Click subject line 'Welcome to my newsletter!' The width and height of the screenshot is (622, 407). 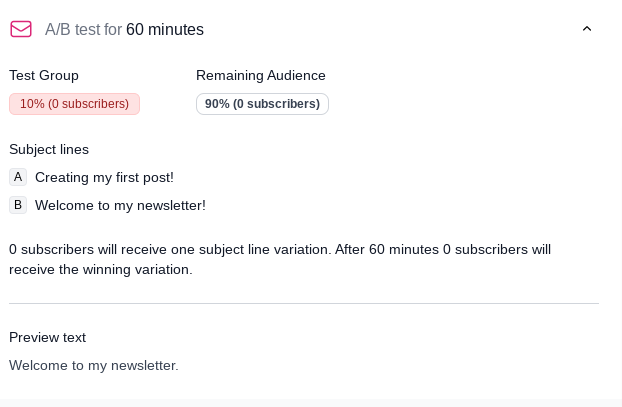pyautogui.click(x=120, y=205)
